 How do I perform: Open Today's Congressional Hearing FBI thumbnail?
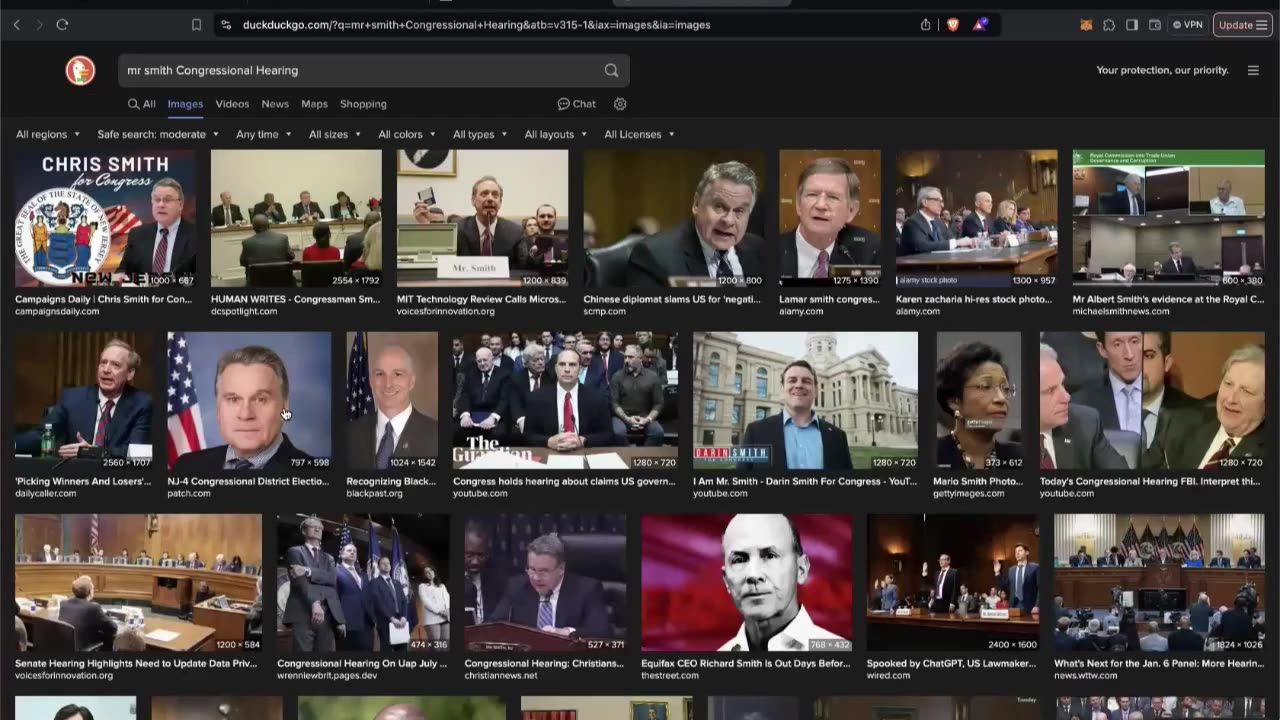coord(1152,401)
